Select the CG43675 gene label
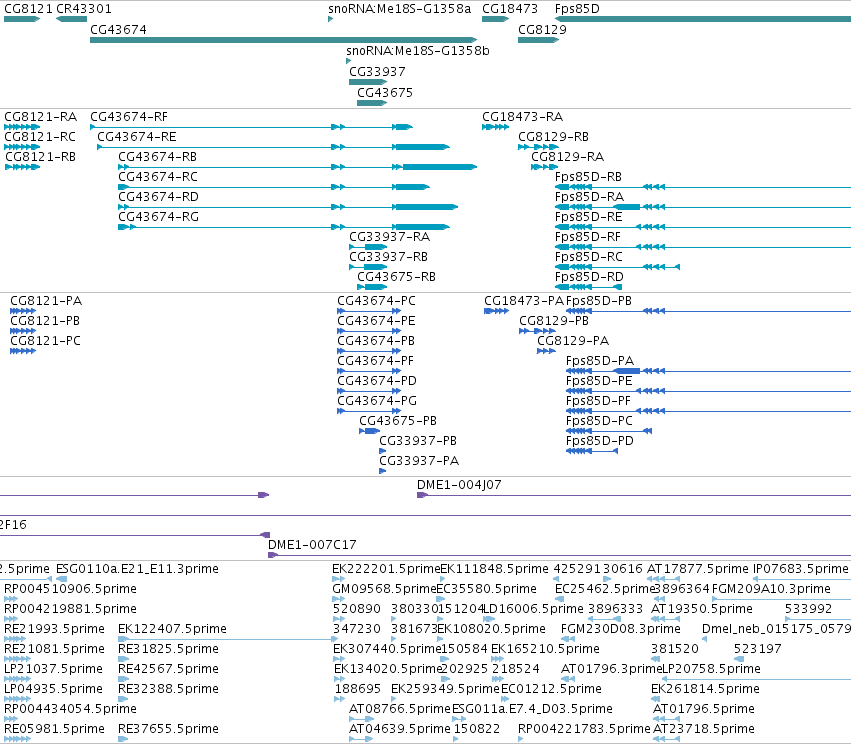 (385, 93)
